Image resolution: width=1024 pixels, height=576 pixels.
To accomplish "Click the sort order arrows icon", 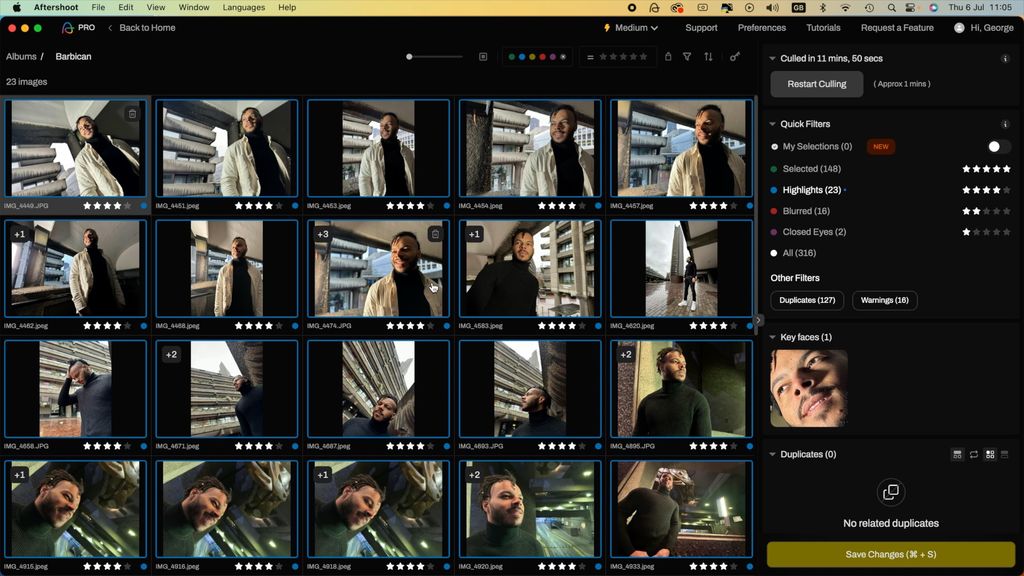I will [x=710, y=57].
